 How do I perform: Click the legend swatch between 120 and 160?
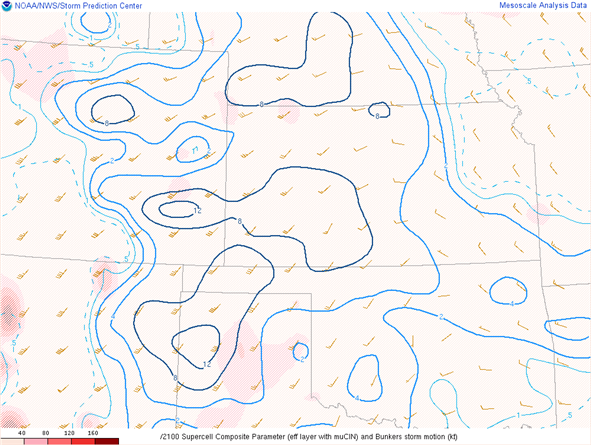[x=83, y=441]
